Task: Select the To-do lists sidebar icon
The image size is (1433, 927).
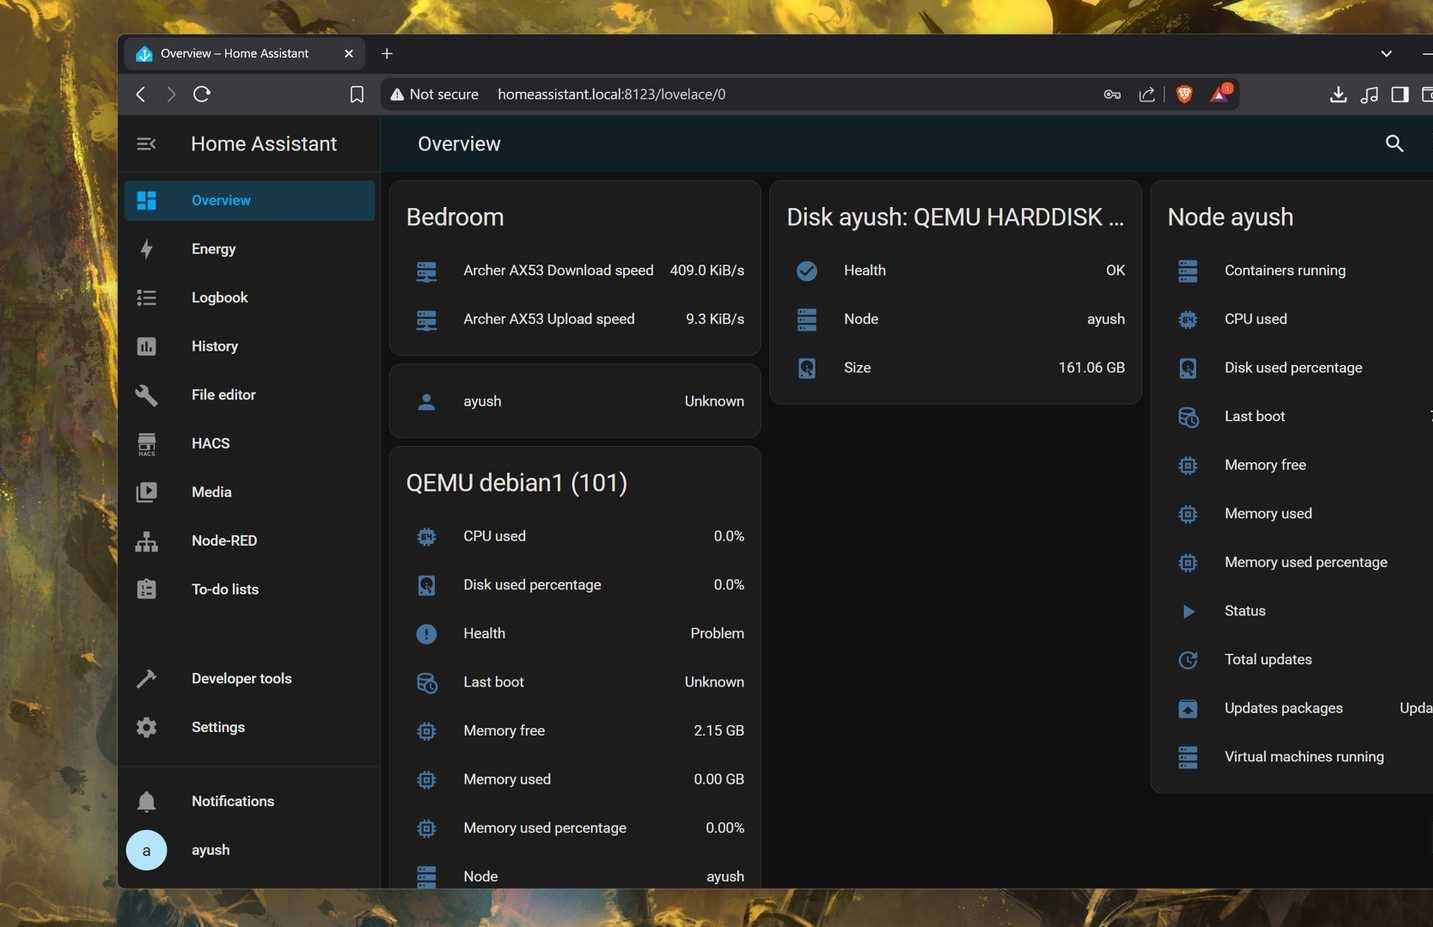Action: click(x=146, y=589)
